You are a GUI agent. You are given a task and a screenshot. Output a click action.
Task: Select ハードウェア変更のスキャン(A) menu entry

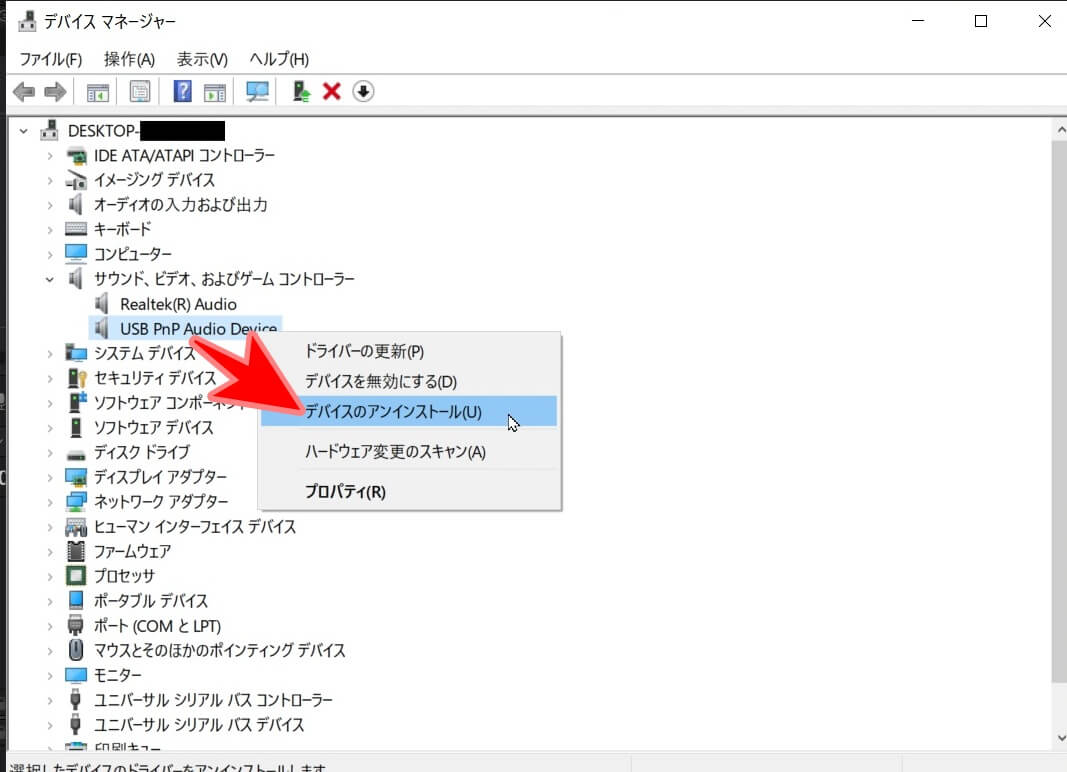(x=394, y=452)
